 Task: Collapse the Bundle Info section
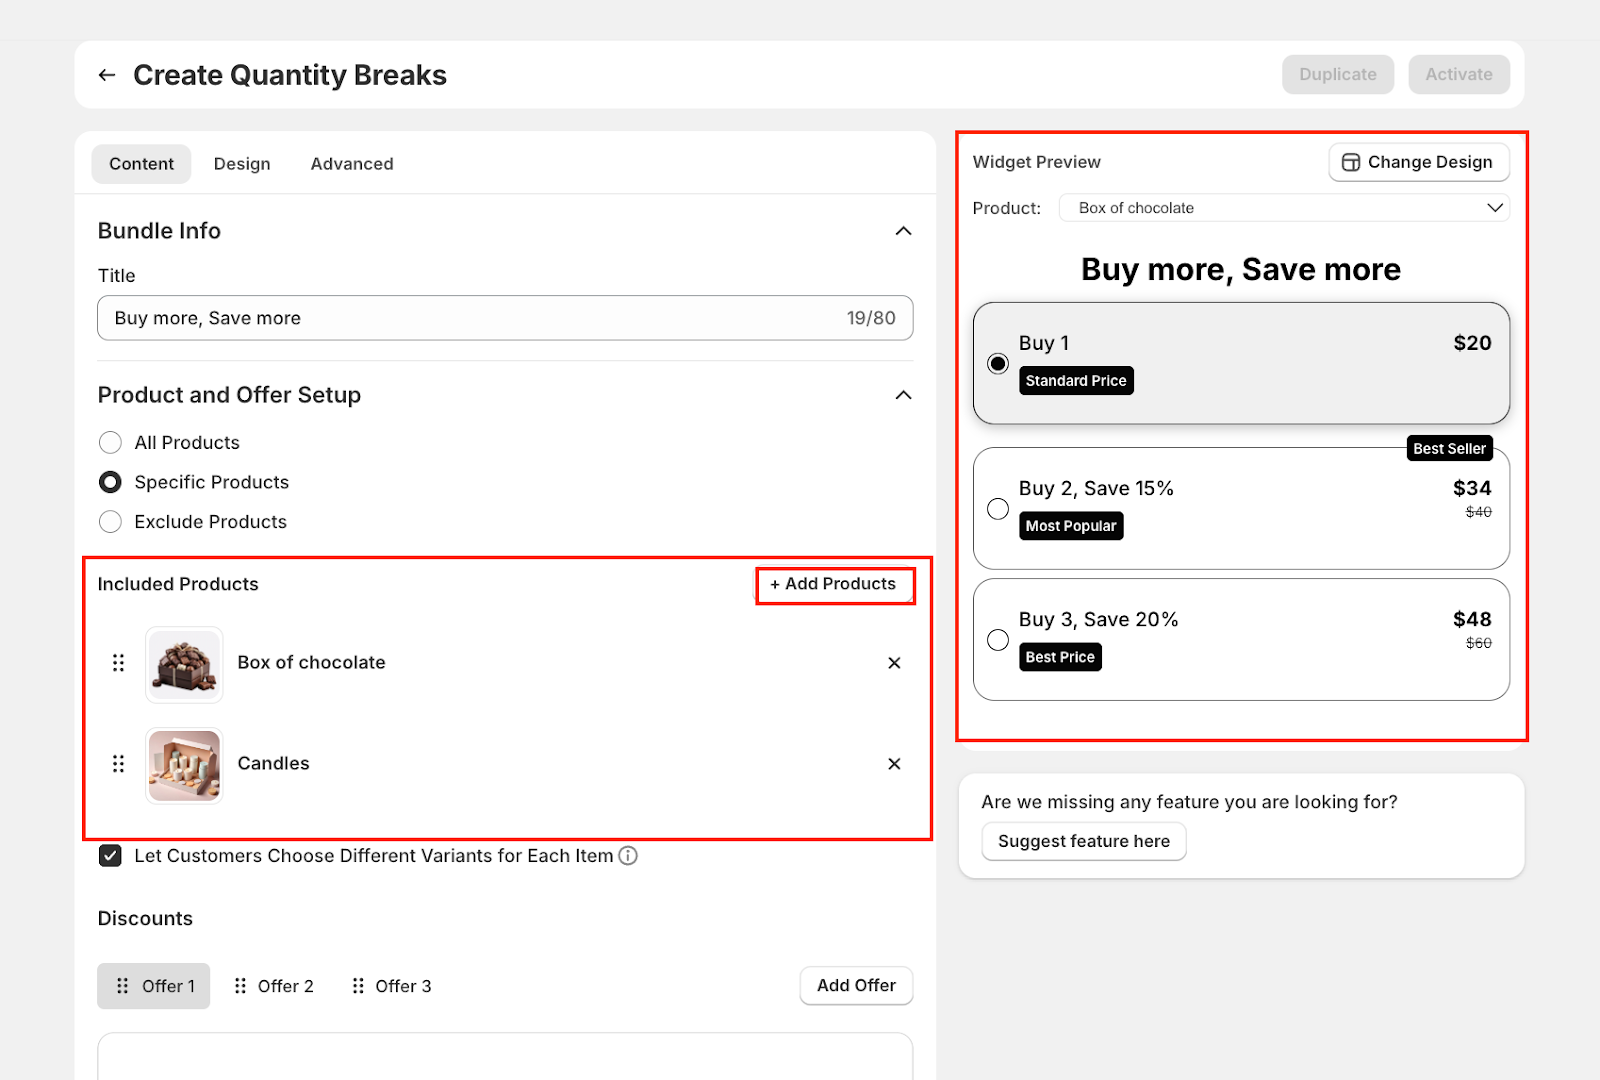coord(903,231)
